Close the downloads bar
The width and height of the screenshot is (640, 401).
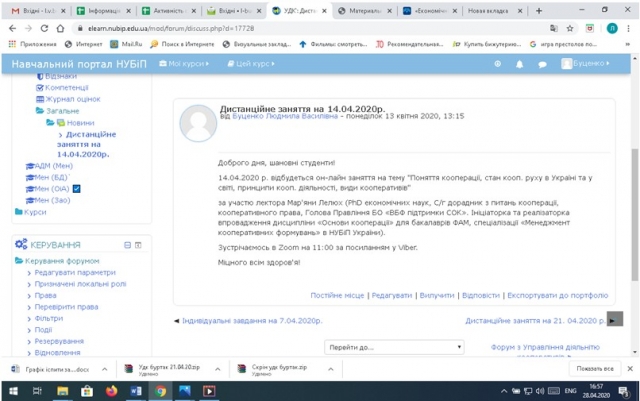[630, 369]
